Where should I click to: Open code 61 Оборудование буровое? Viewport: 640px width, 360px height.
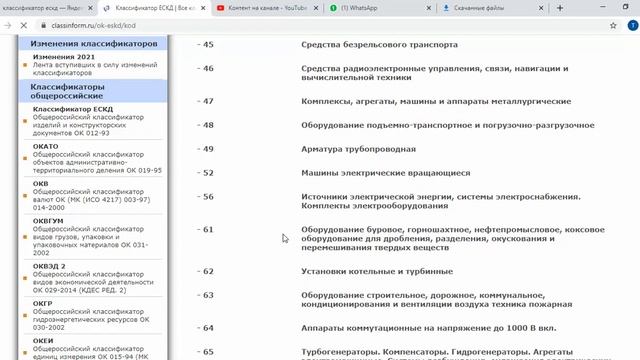[453, 238]
